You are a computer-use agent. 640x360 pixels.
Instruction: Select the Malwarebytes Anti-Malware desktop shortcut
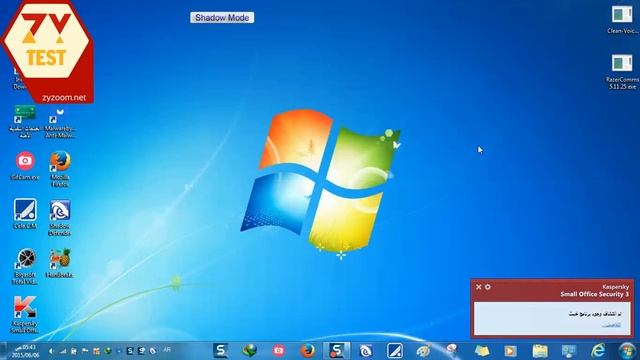(60, 122)
